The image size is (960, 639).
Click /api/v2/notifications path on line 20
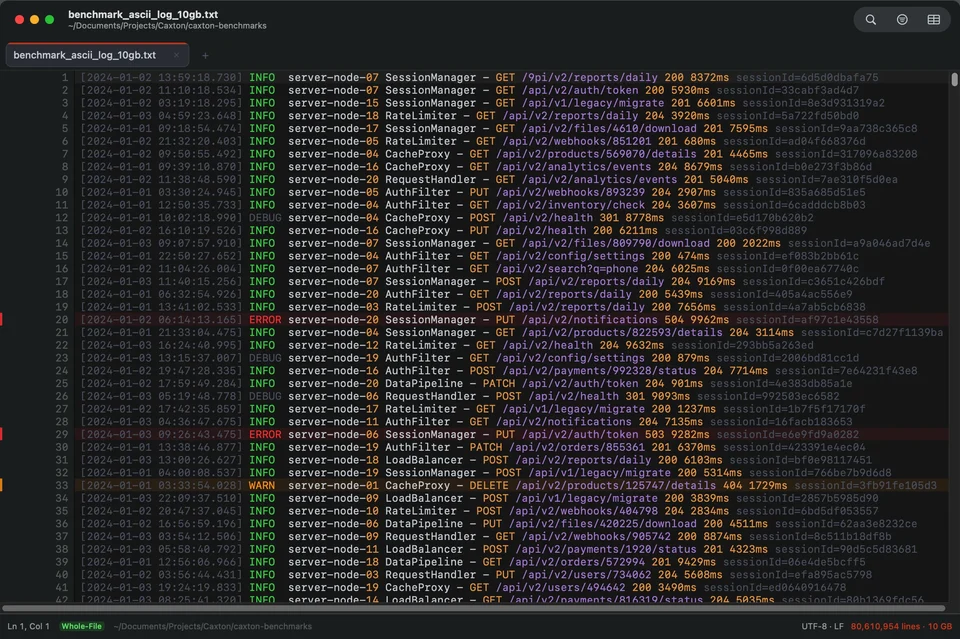tap(590, 320)
